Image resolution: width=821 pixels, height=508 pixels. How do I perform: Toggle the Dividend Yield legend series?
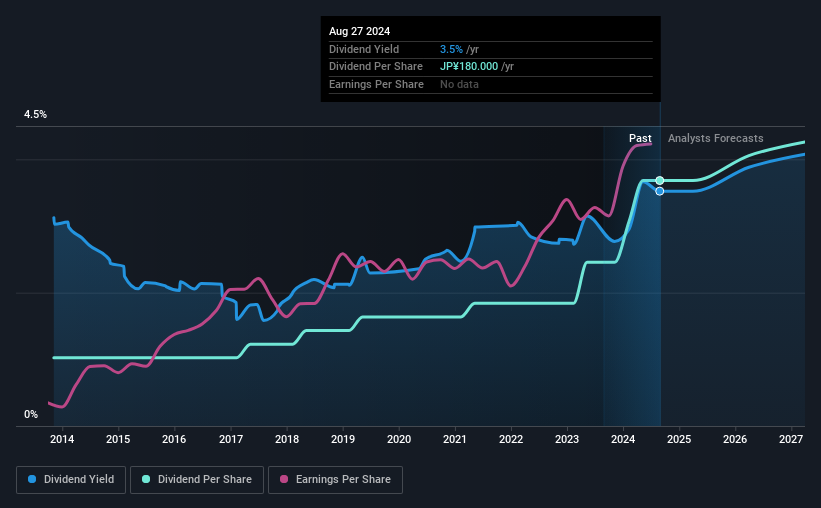71,480
